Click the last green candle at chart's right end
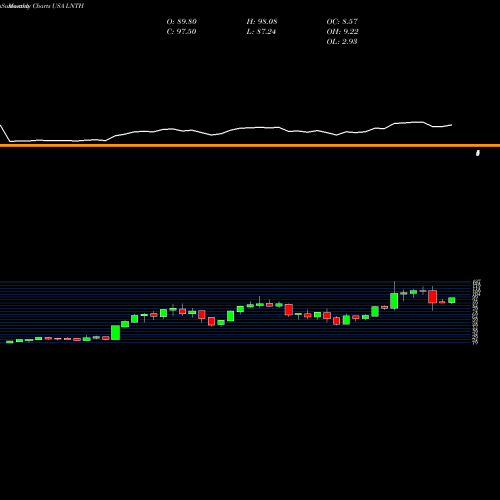This screenshot has height=500, width=500. (452, 300)
